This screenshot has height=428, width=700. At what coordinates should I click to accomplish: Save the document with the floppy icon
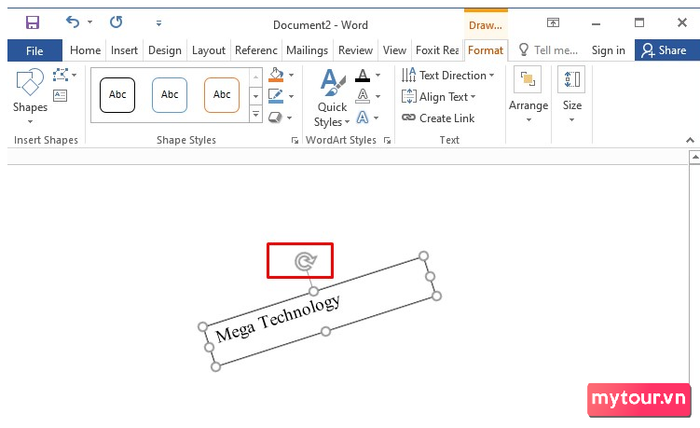point(32,22)
